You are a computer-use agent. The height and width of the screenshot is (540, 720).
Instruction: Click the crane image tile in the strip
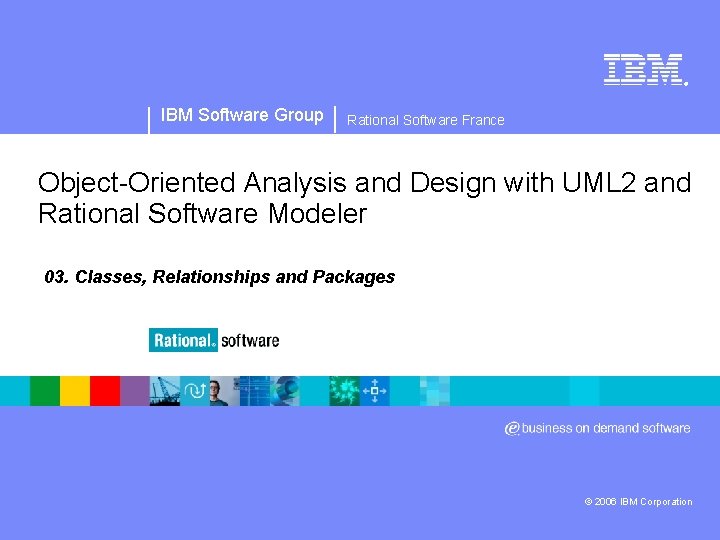tap(165, 391)
